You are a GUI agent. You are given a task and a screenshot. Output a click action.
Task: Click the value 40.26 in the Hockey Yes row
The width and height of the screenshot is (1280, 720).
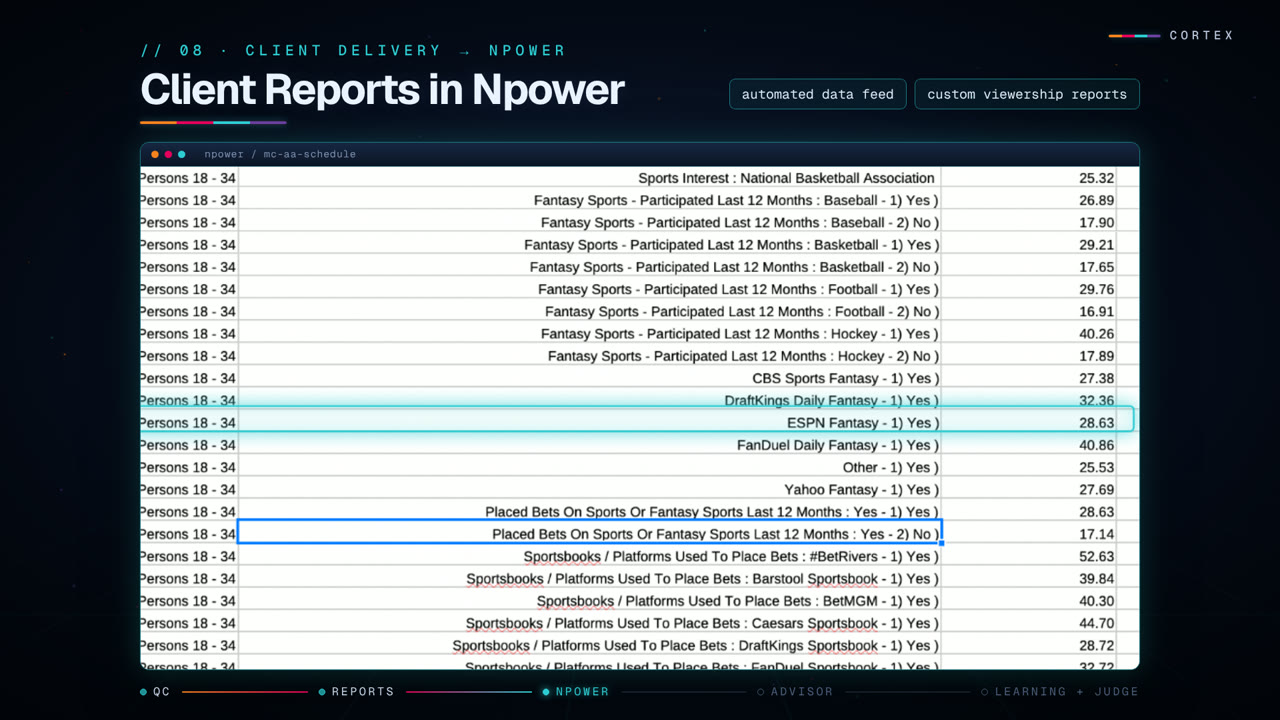point(1097,334)
